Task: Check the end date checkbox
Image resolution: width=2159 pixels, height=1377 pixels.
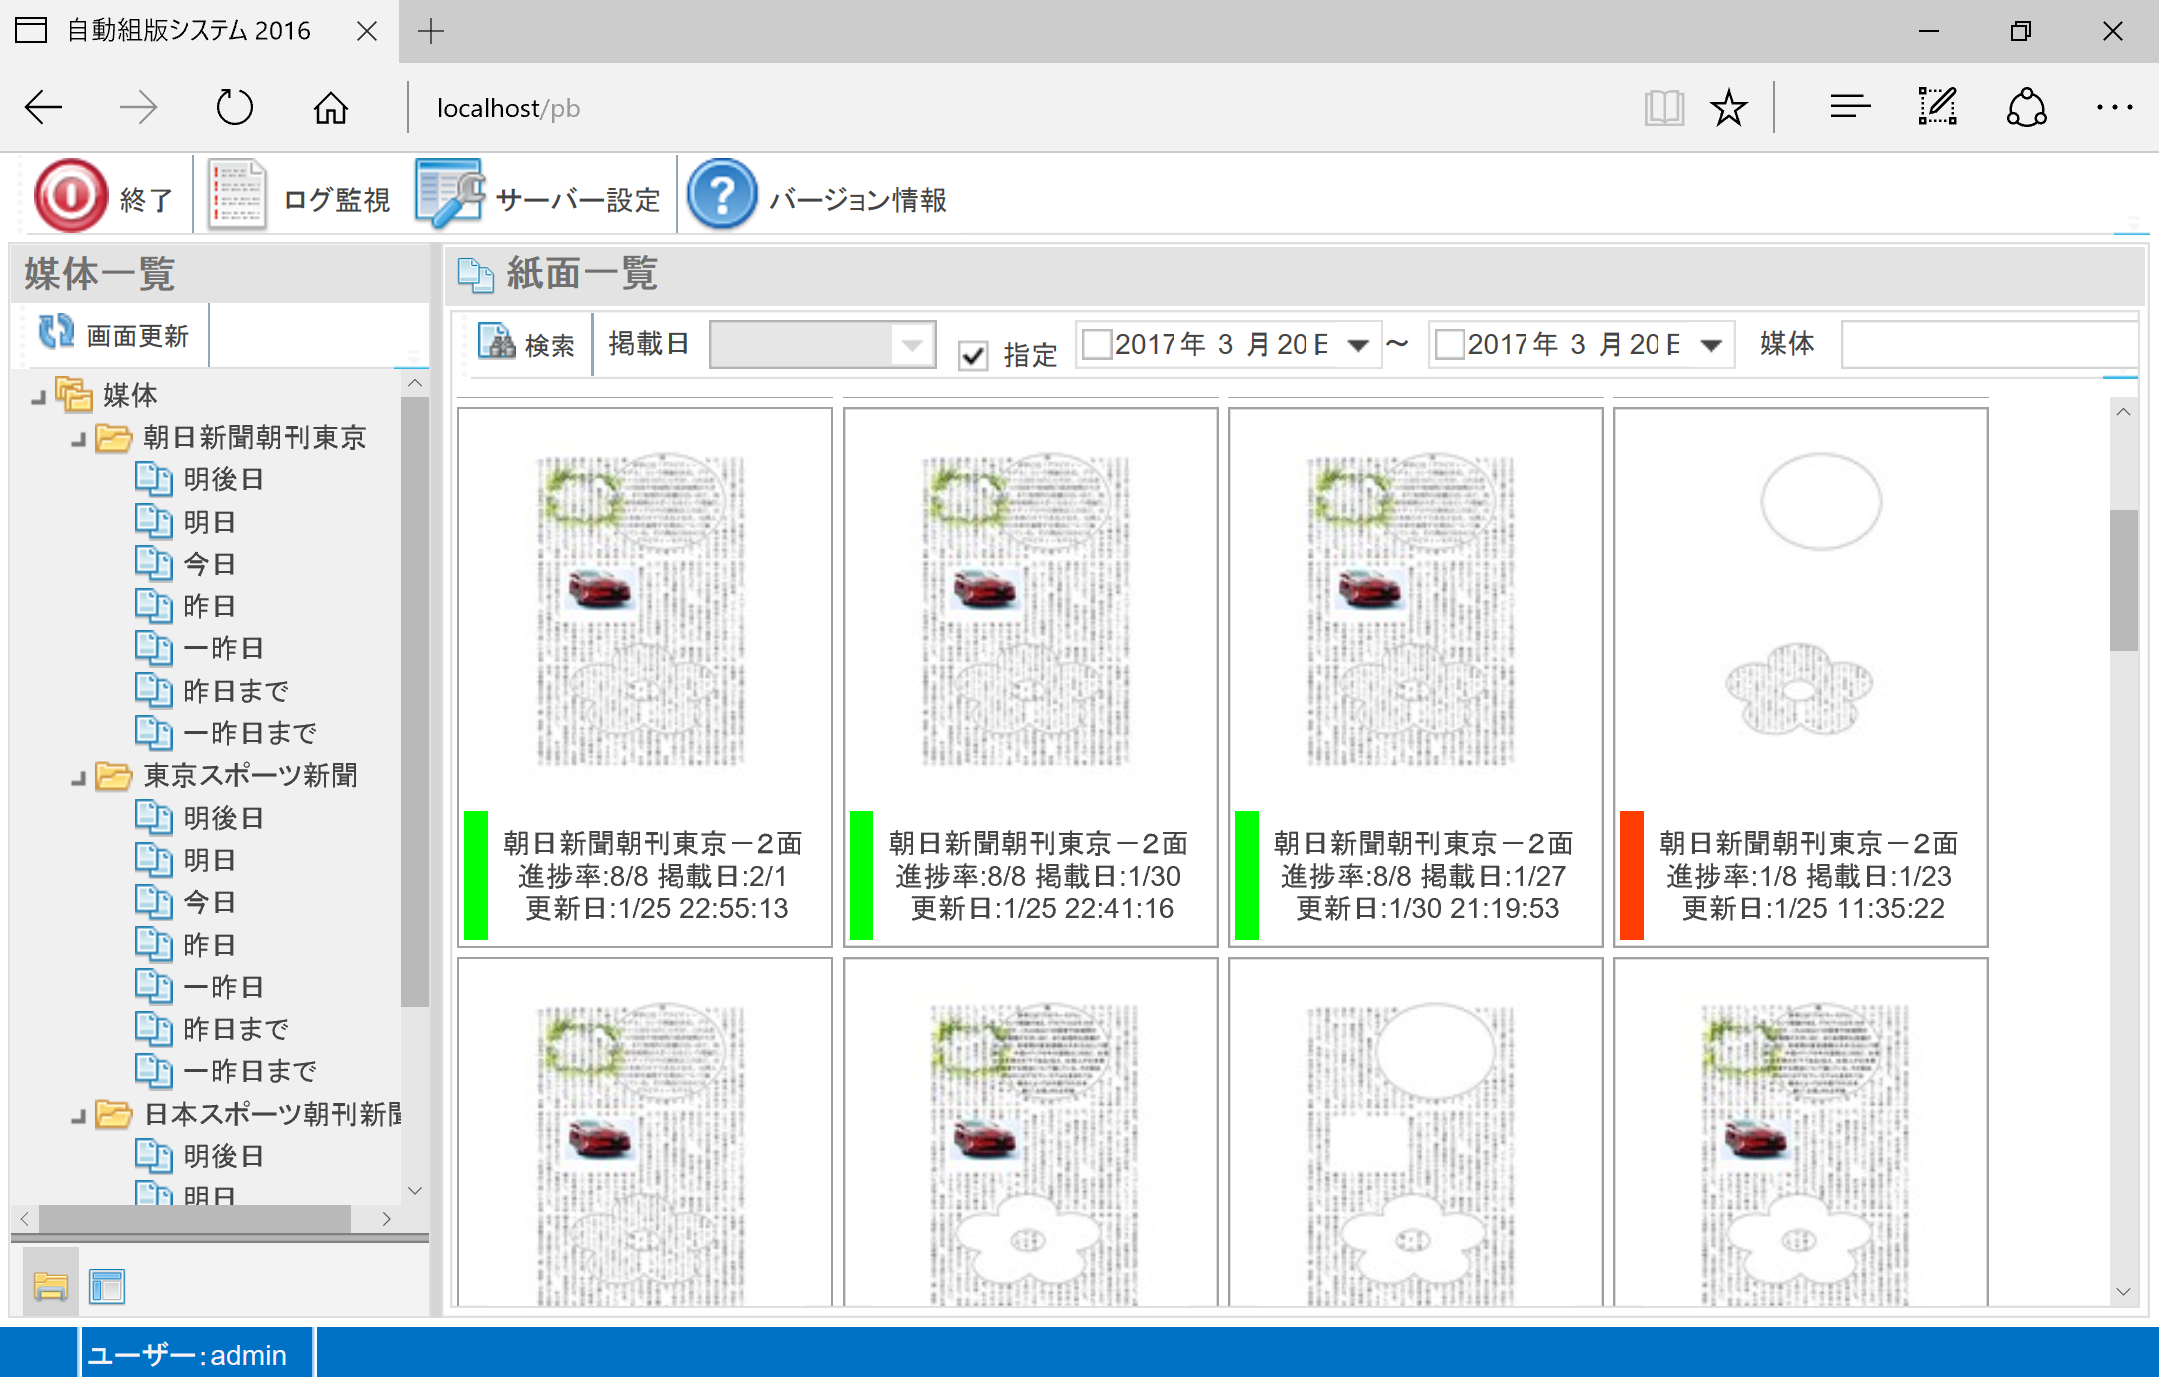Action: coord(1450,344)
